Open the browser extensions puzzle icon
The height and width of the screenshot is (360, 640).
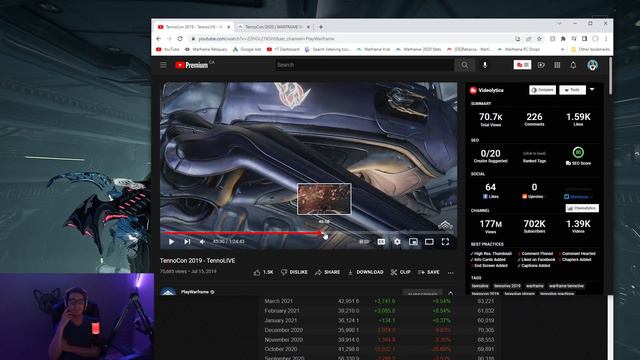point(563,39)
